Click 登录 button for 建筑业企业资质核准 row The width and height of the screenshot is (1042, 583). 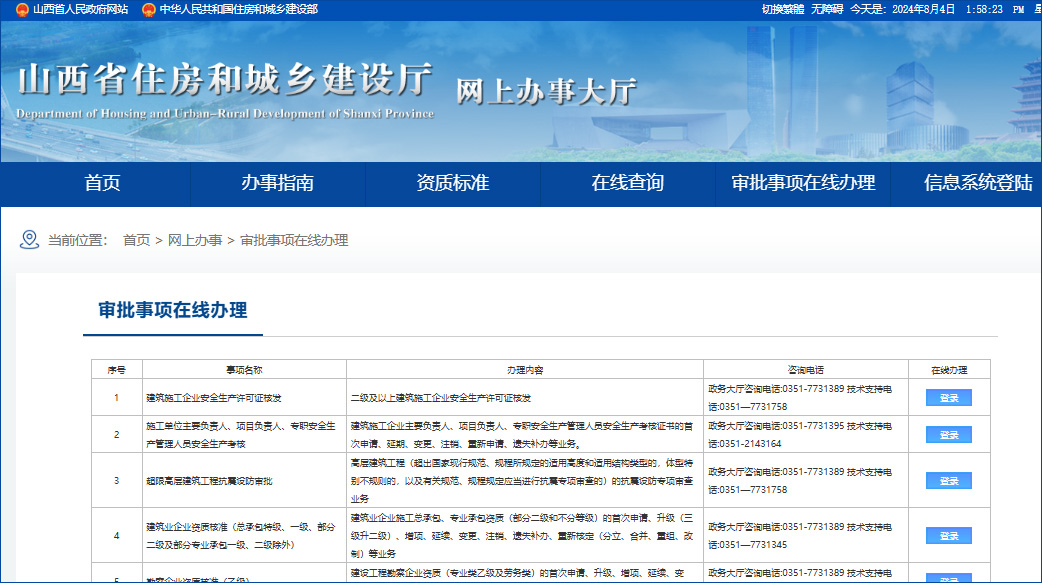point(949,536)
